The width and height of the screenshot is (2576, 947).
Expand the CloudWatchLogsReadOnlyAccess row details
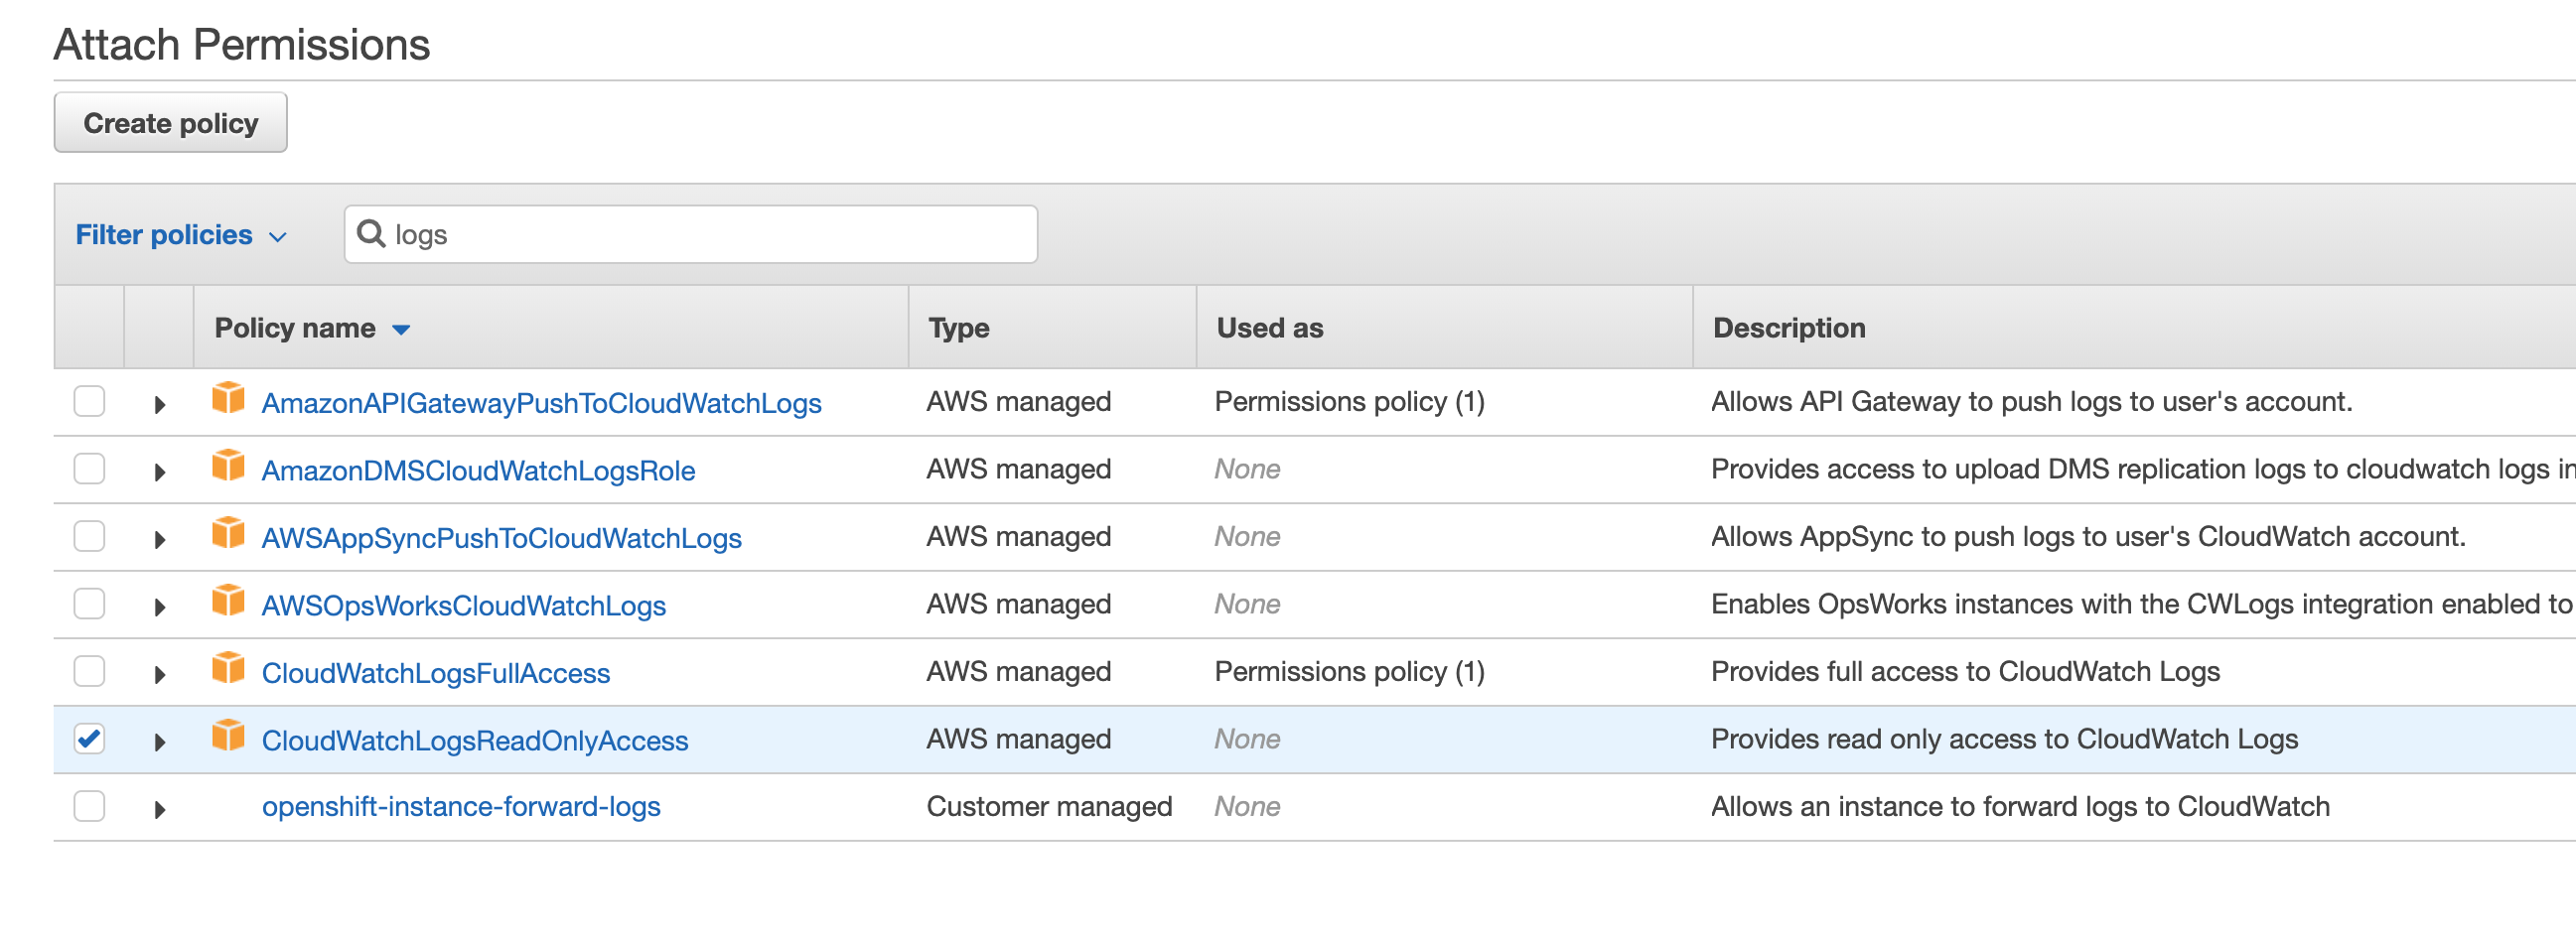(159, 742)
